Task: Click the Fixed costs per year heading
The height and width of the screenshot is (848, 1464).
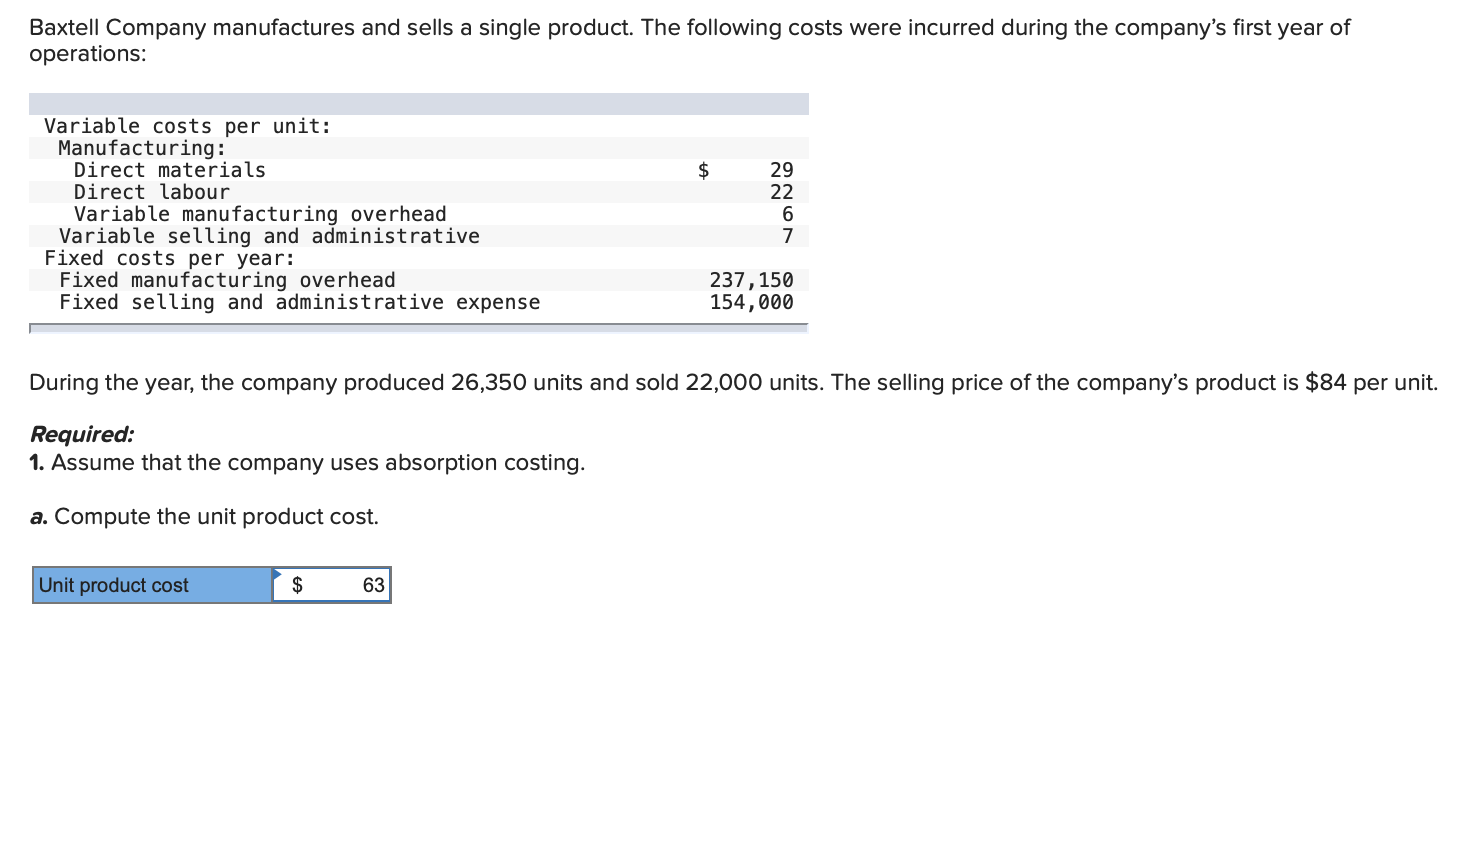Action: [x=169, y=258]
